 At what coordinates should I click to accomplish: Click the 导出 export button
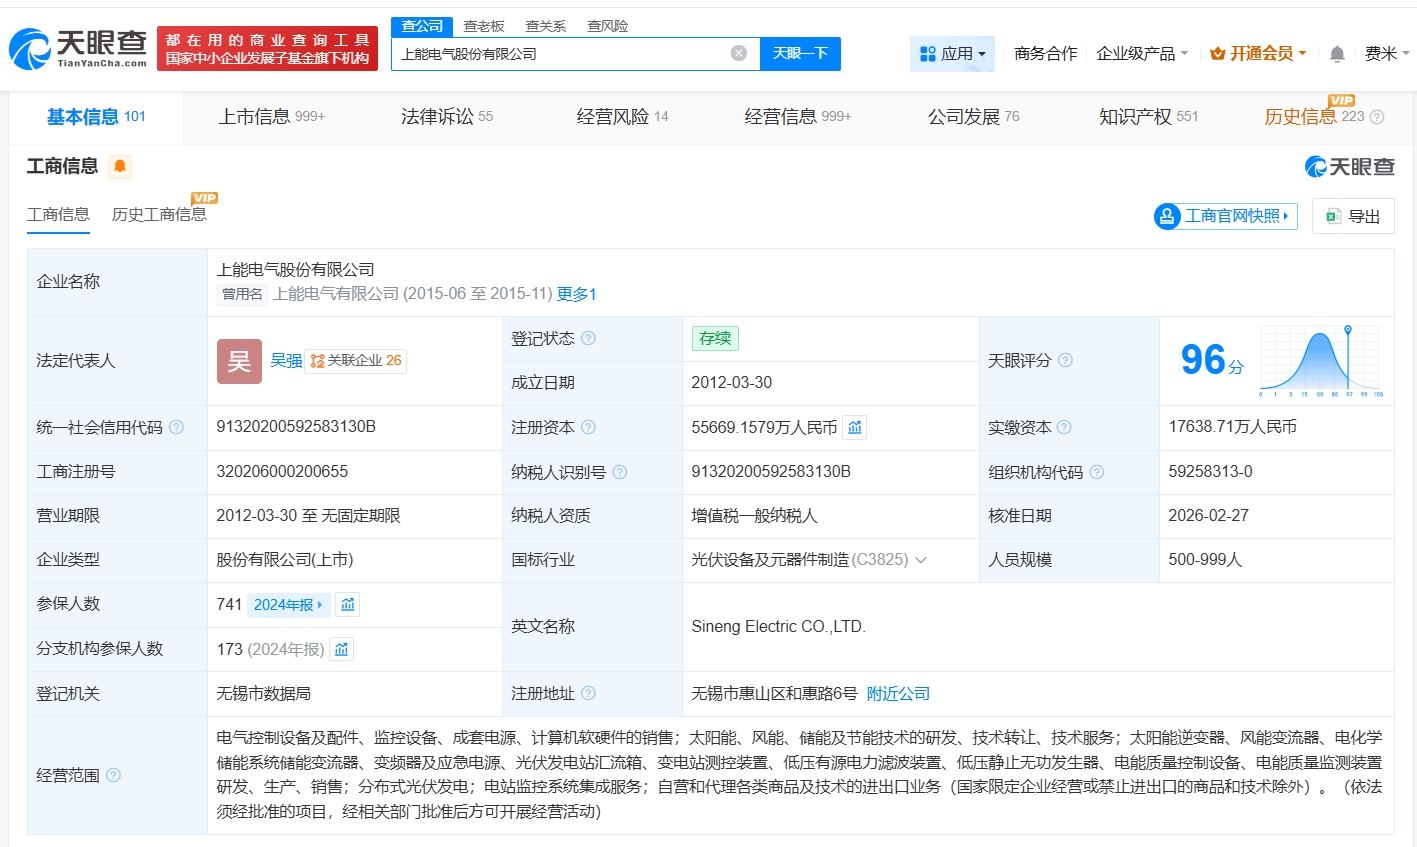click(x=1353, y=216)
